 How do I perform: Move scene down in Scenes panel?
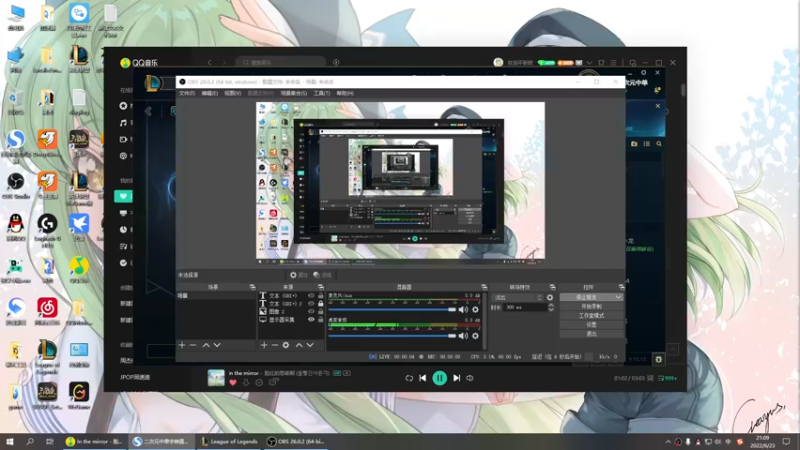(217, 345)
